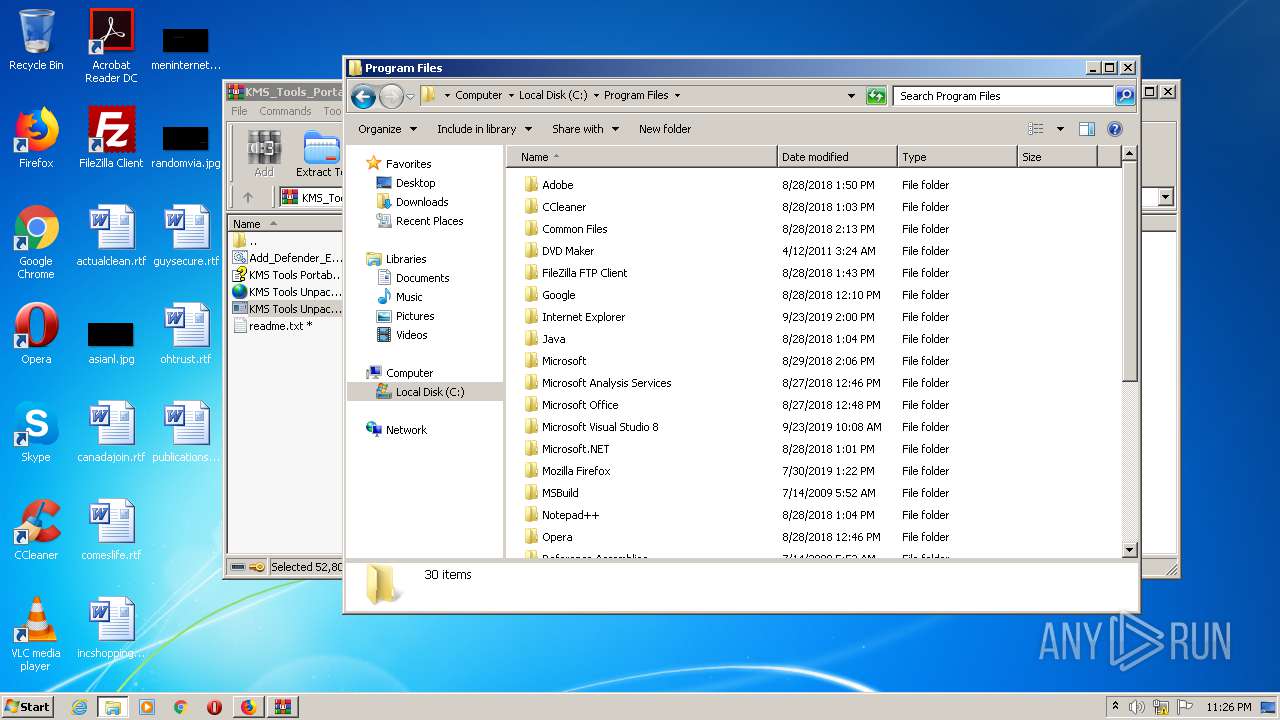The image size is (1280, 720).
Task: Click the search magnifier icon
Action: (x=1125, y=96)
